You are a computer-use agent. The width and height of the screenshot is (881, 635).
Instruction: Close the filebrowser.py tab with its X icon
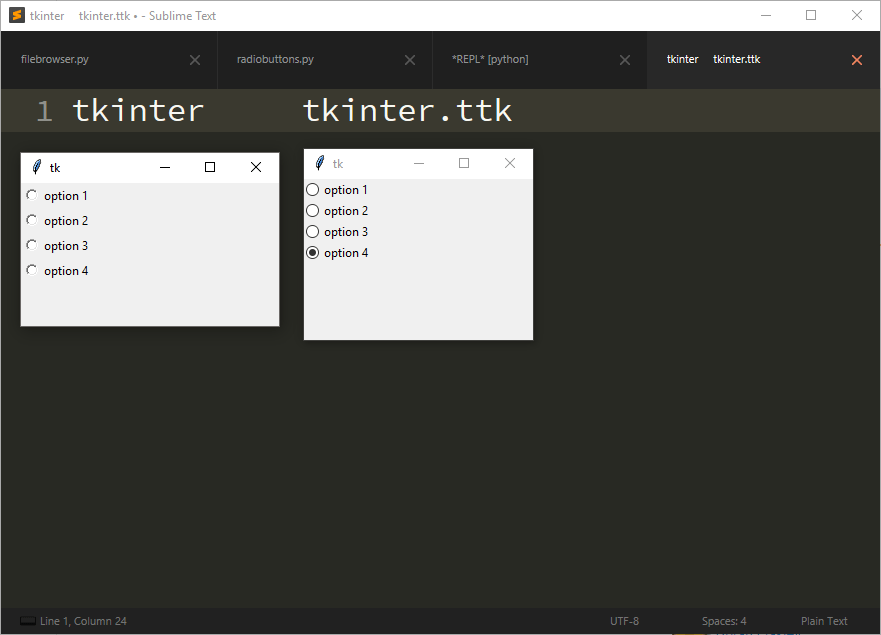[194, 59]
